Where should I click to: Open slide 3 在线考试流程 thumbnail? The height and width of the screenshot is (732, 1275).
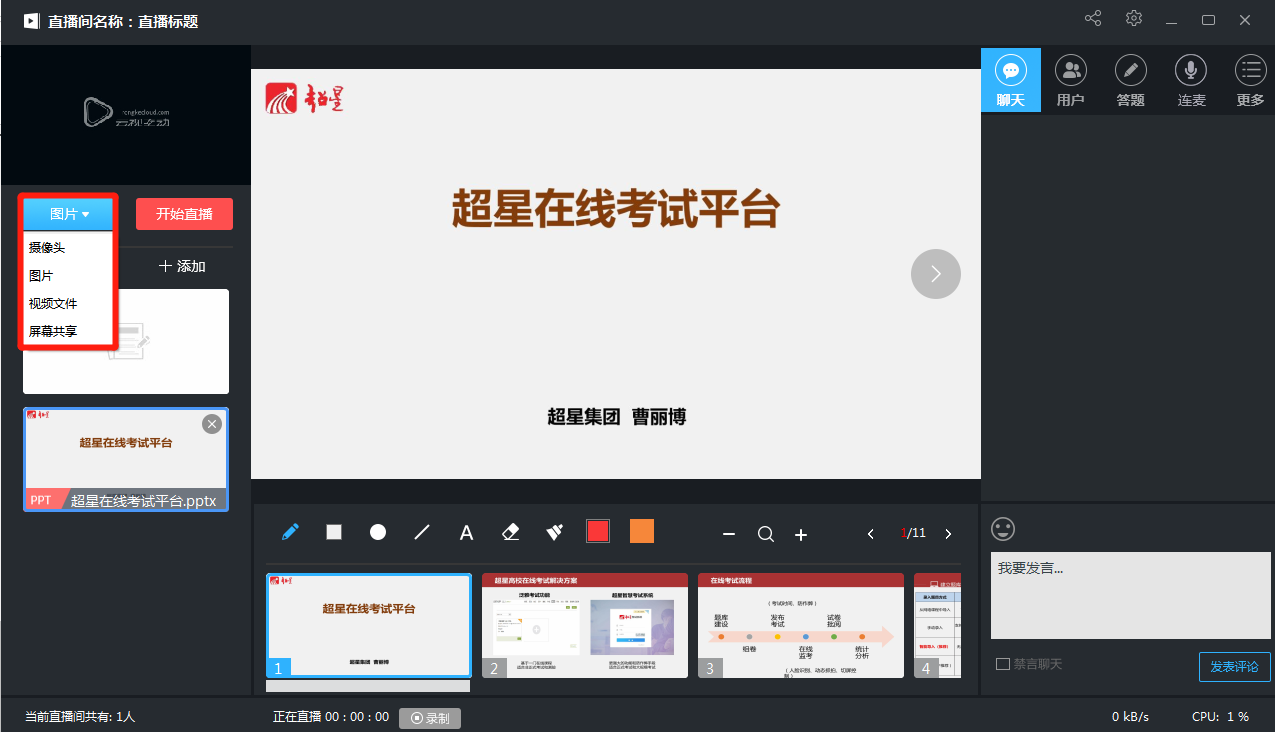click(801, 625)
